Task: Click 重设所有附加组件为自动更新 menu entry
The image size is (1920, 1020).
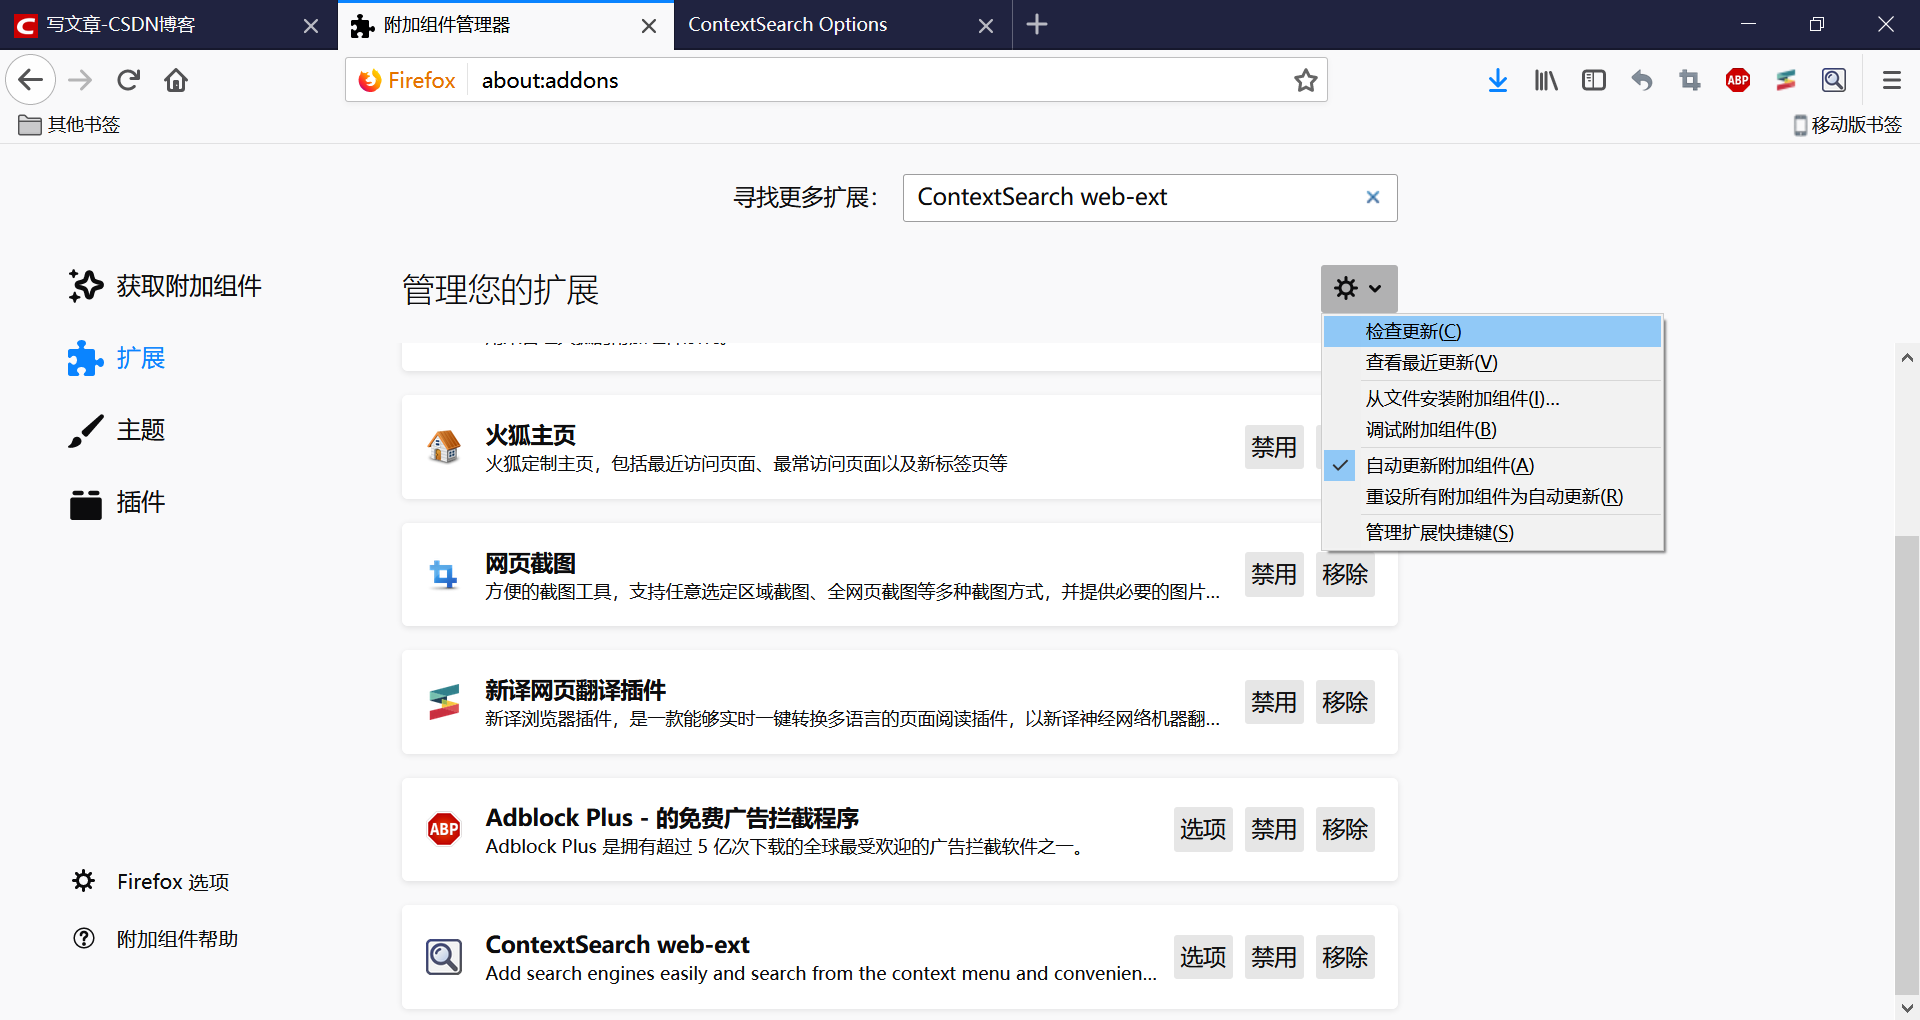Action: point(1493,496)
